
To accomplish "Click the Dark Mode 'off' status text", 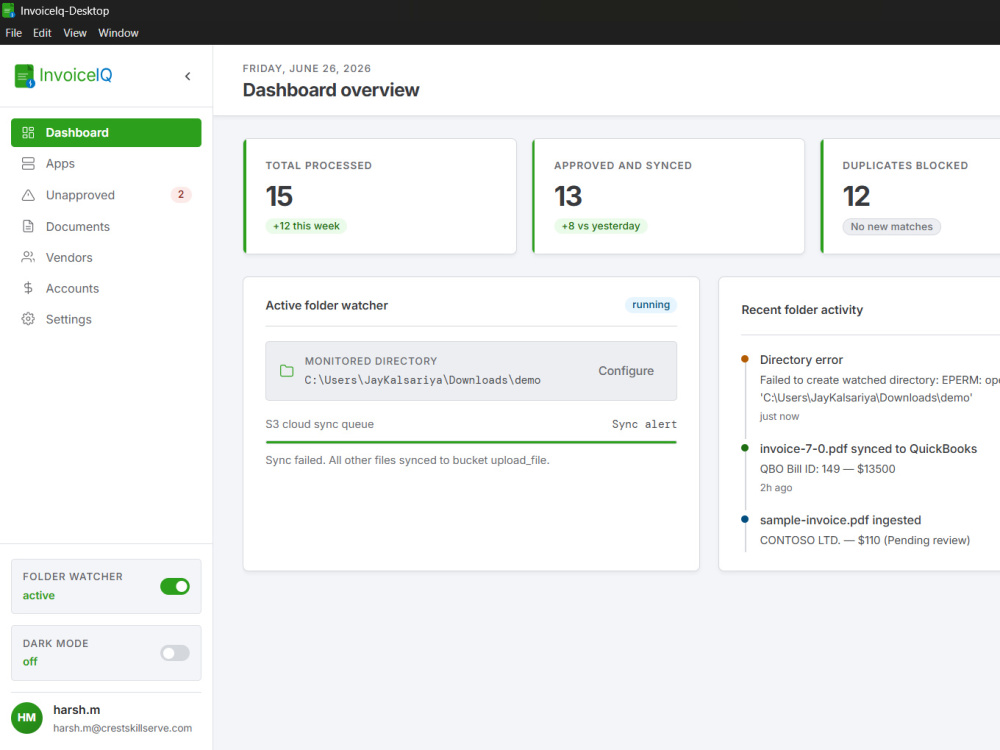I will pyautogui.click(x=30, y=662).
